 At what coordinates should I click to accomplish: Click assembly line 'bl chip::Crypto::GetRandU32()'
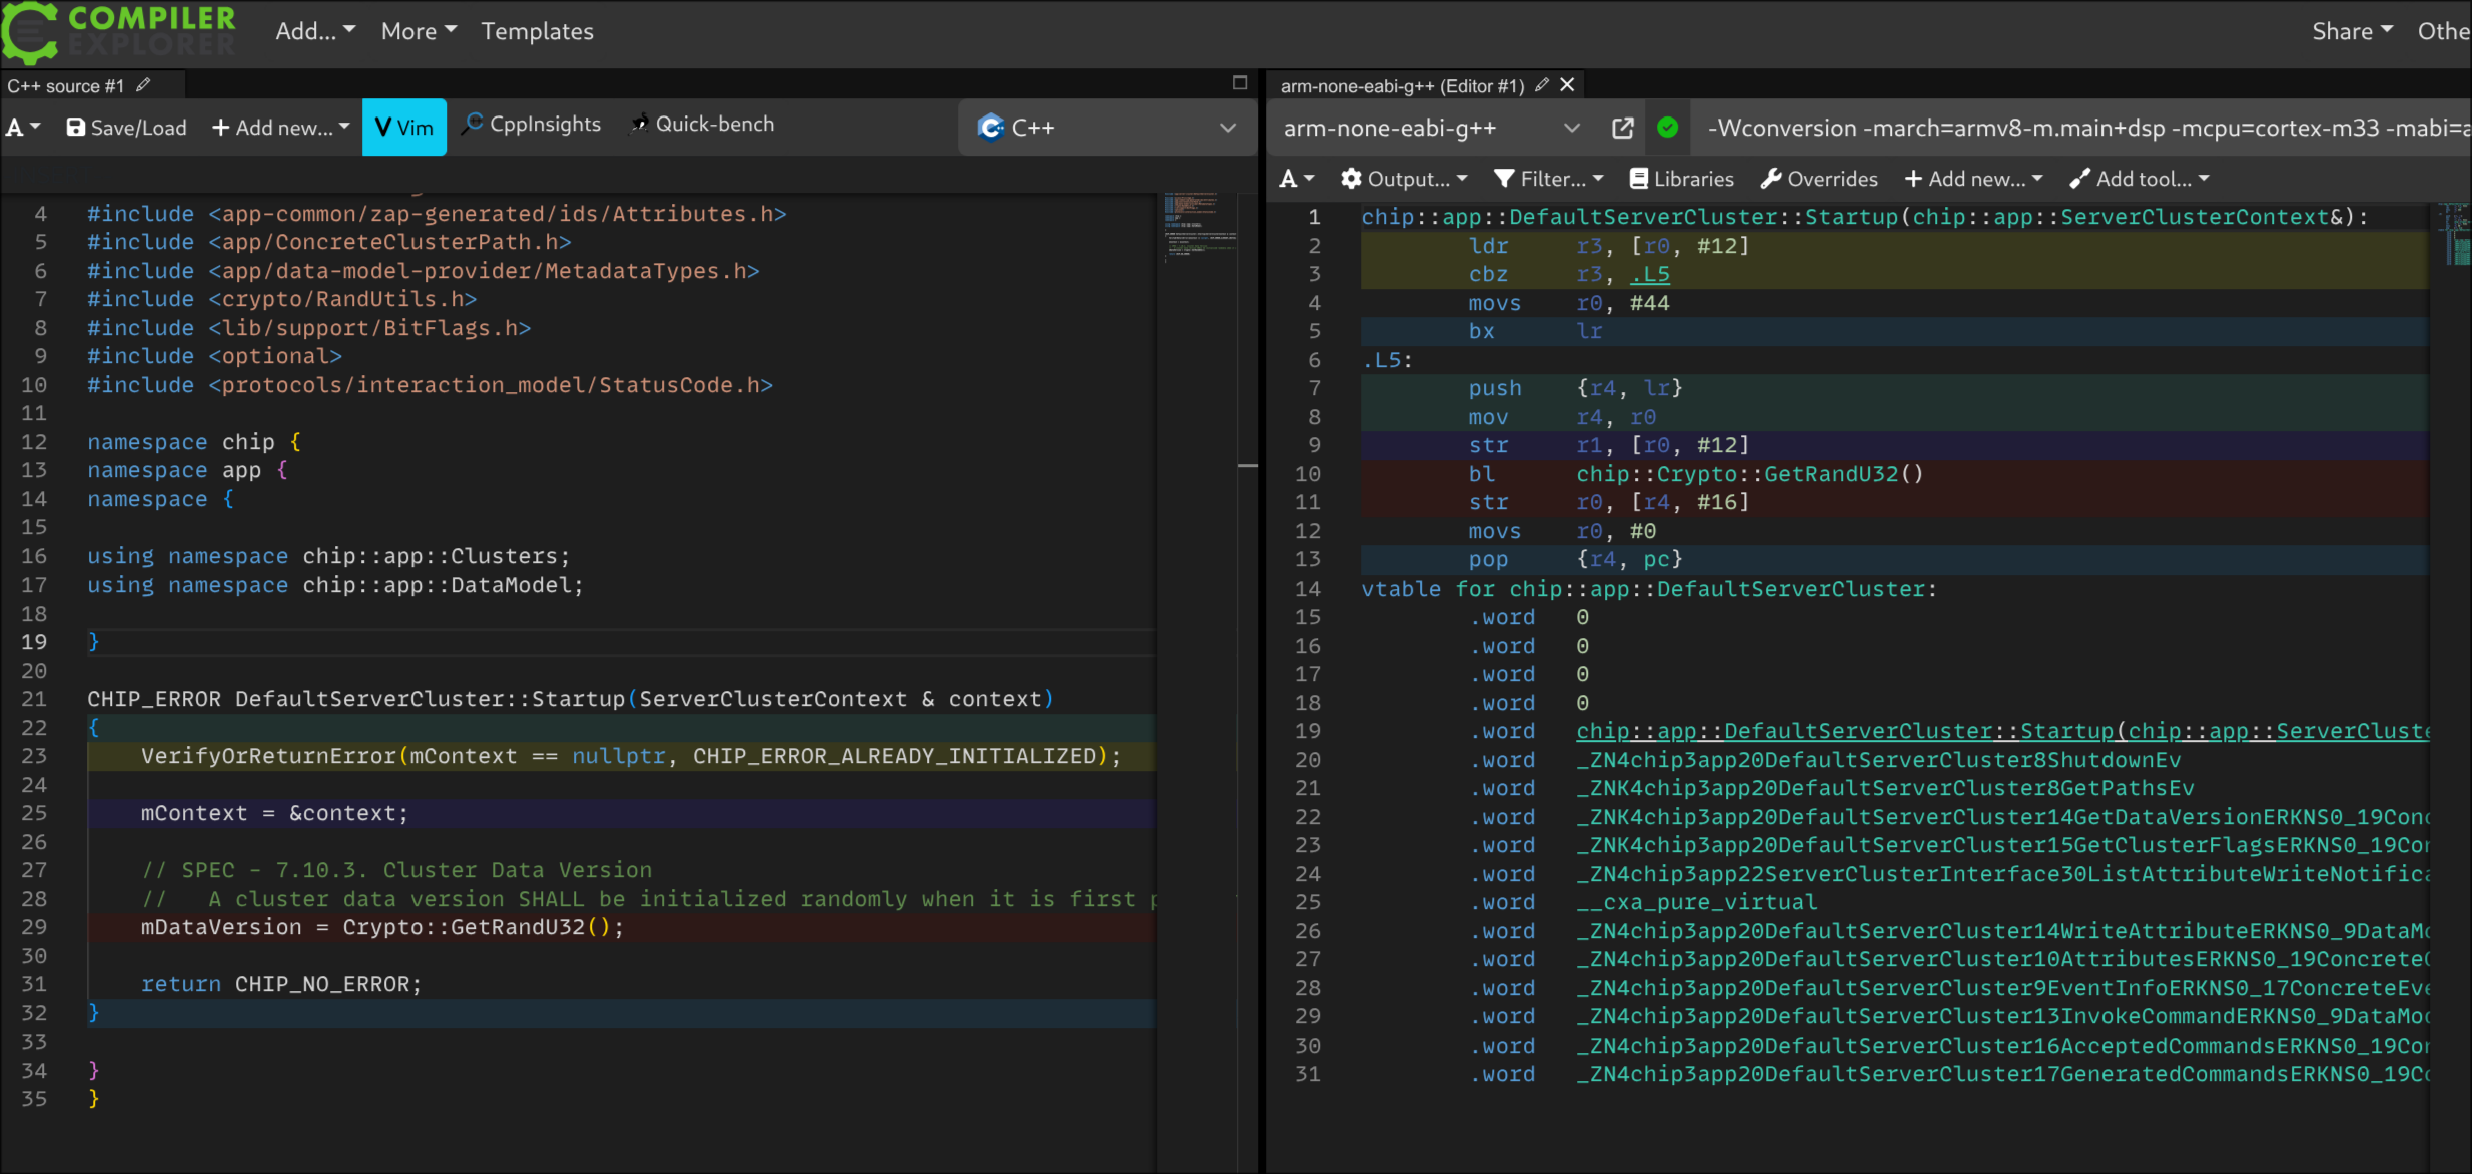(x=1696, y=474)
